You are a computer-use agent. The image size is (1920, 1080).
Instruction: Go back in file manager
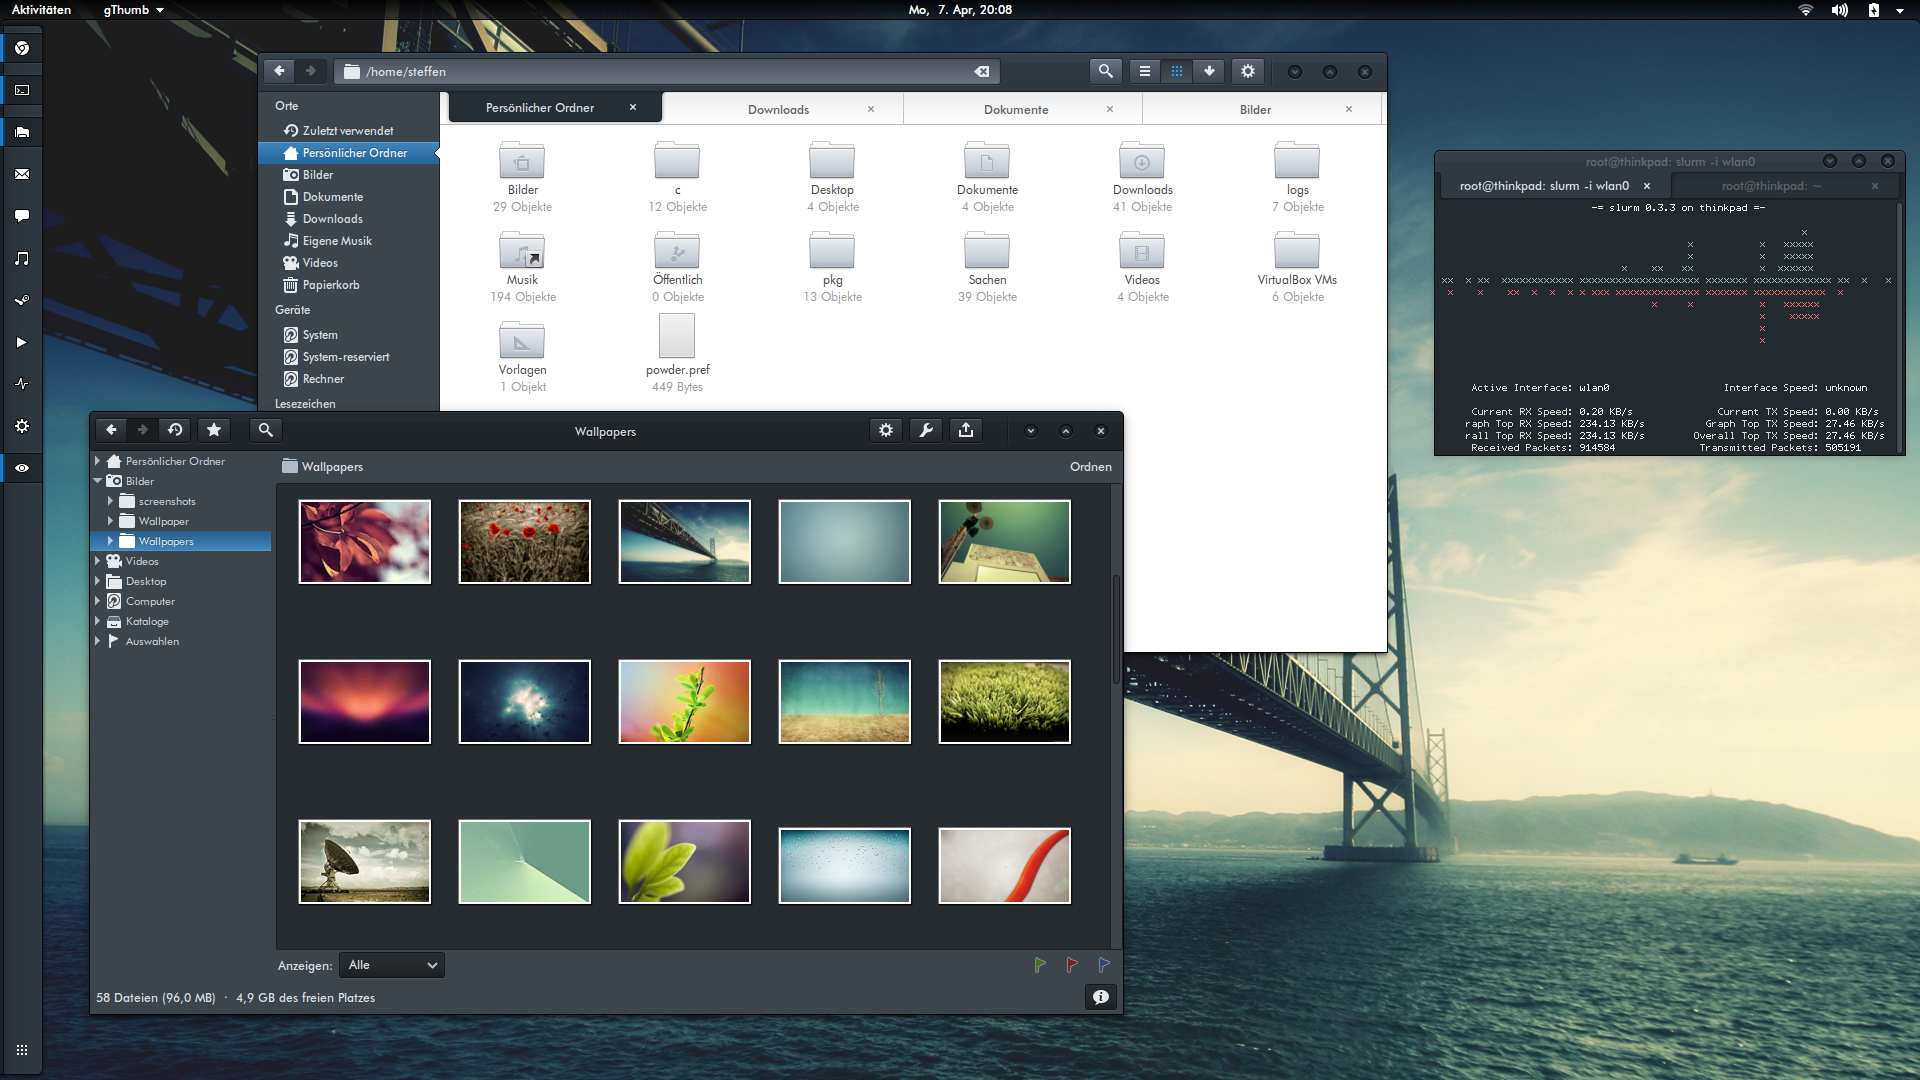click(279, 71)
